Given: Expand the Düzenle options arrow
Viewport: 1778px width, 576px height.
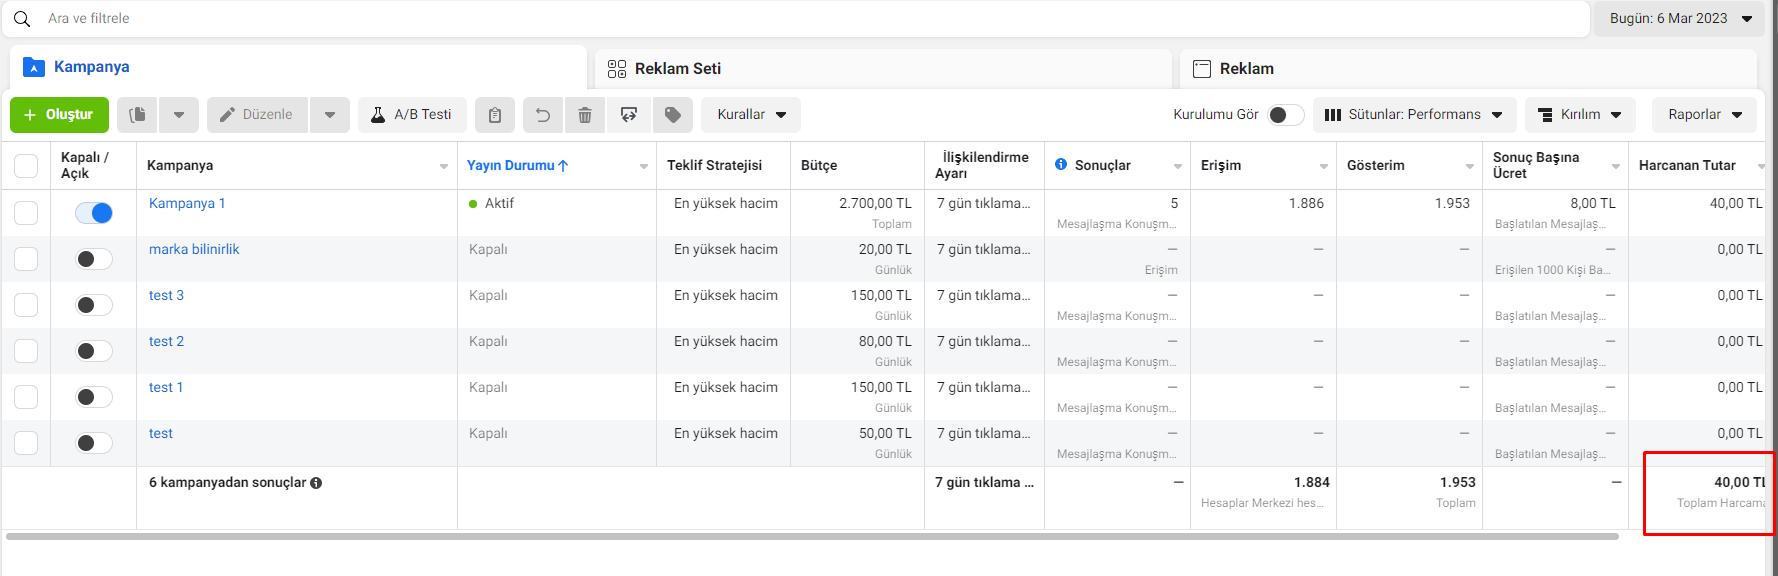Looking at the screenshot, I should tap(330, 115).
